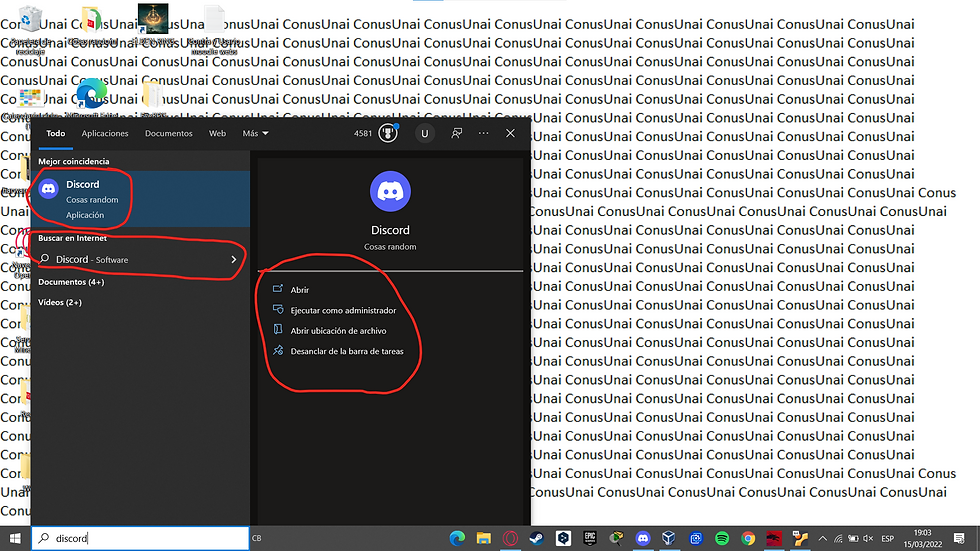
Task: Open Epic Games Launcher taskbar icon
Action: pos(589,538)
